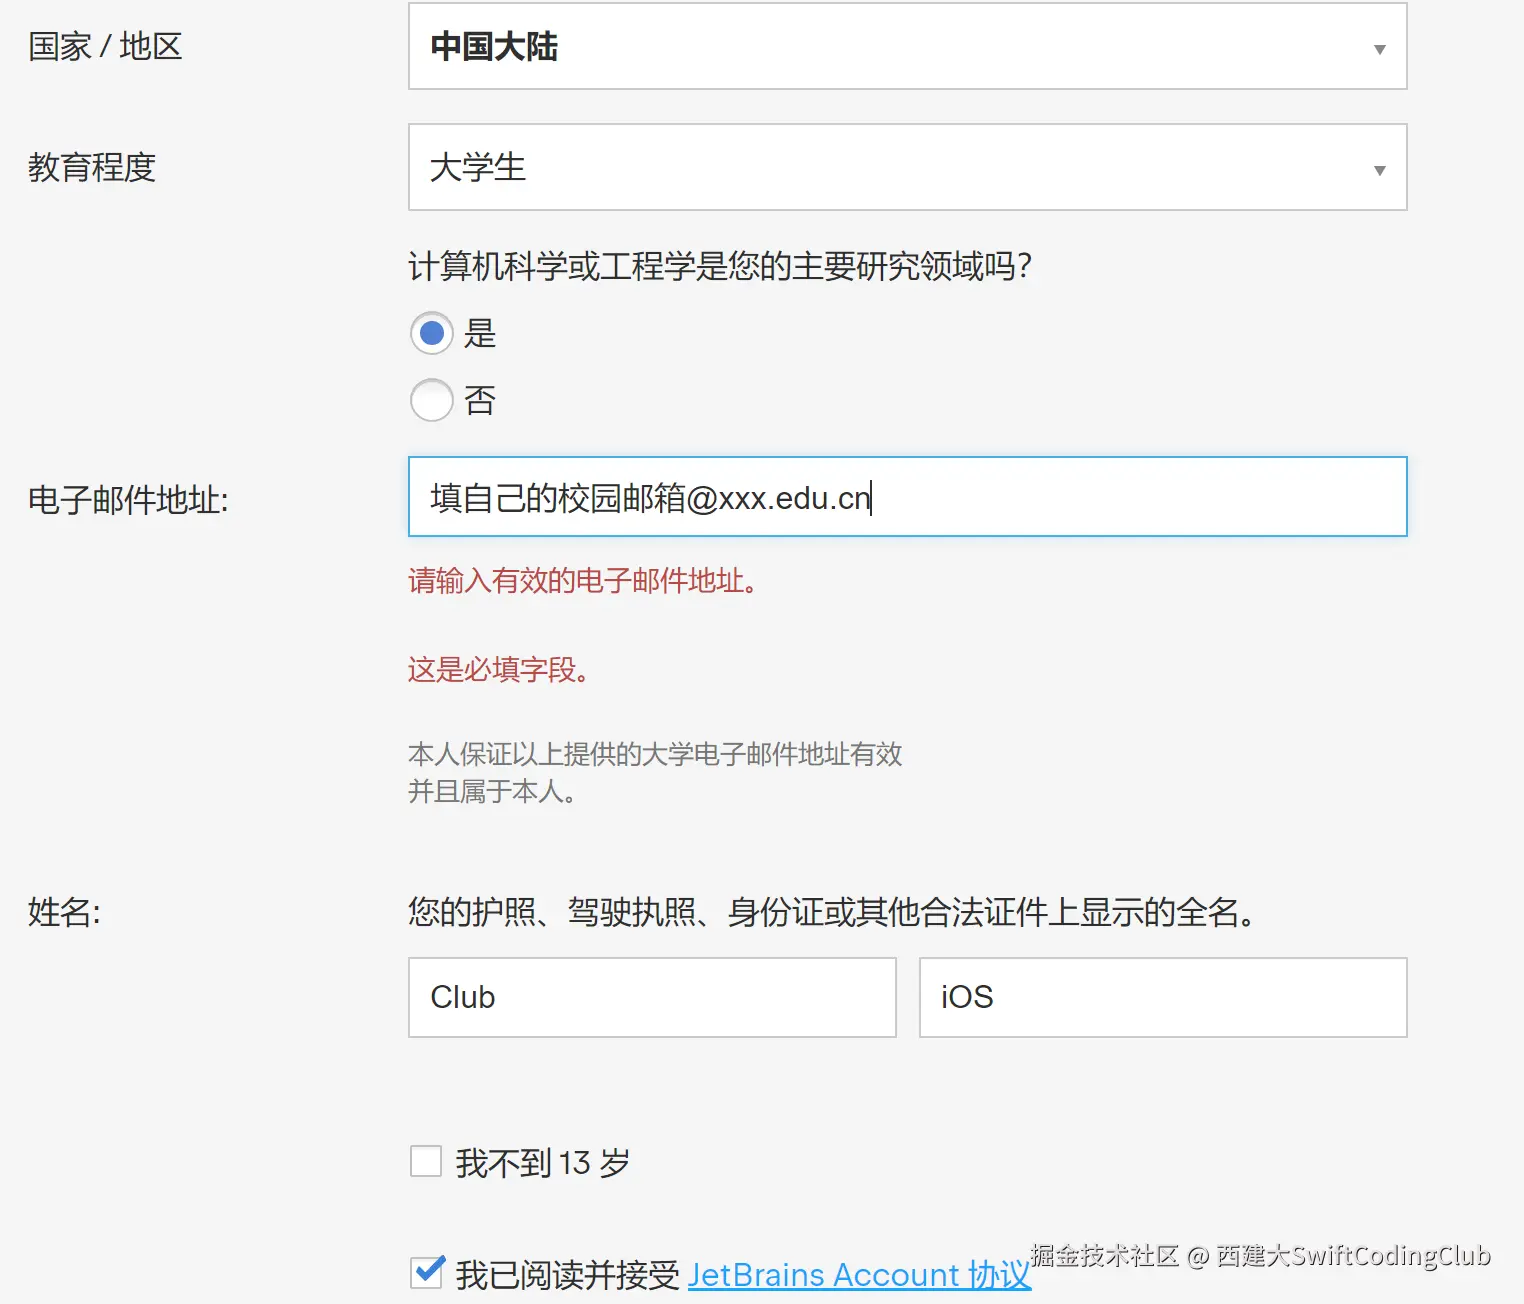This screenshot has width=1524, height=1304.
Task: Click the arrow icon on the 大学生 selector
Action: tap(1379, 170)
